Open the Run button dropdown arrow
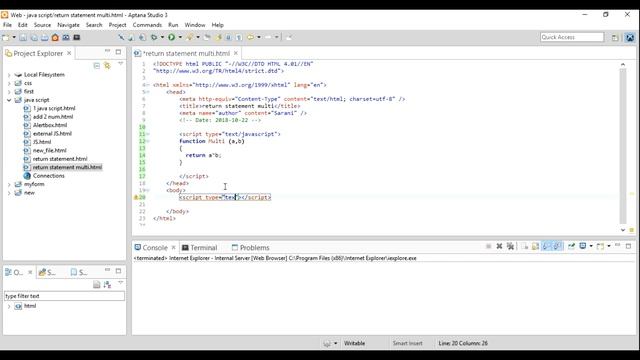The height and width of the screenshot is (360, 640). [180, 38]
